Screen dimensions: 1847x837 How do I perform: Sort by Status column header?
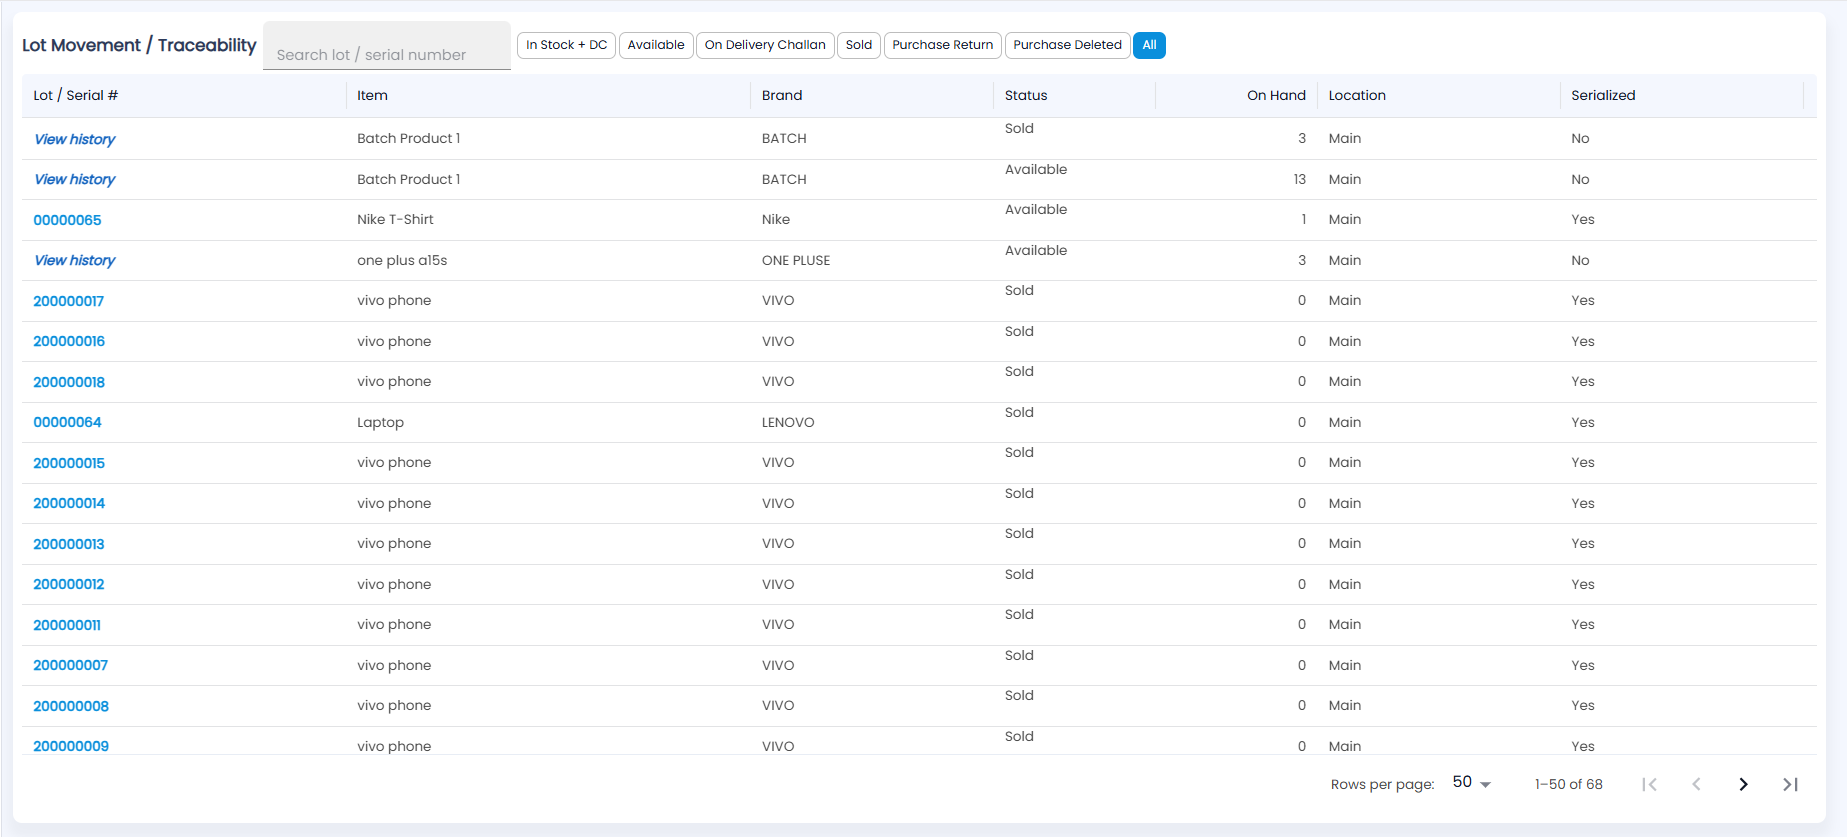tap(1026, 95)
